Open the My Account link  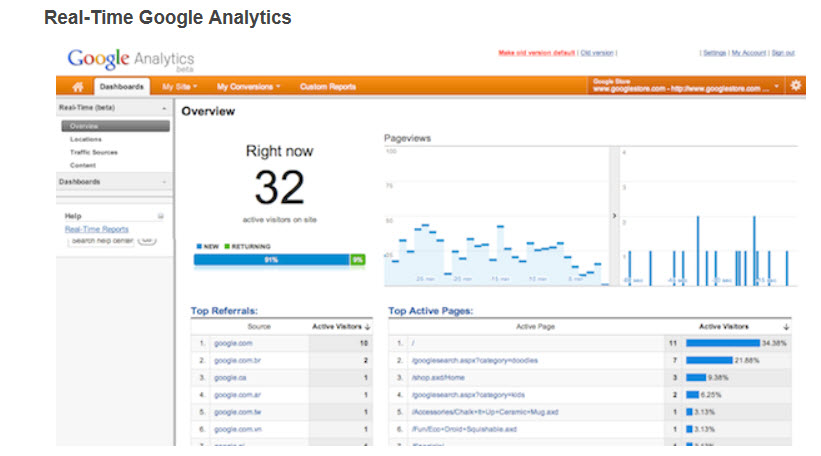coord(749,53)
